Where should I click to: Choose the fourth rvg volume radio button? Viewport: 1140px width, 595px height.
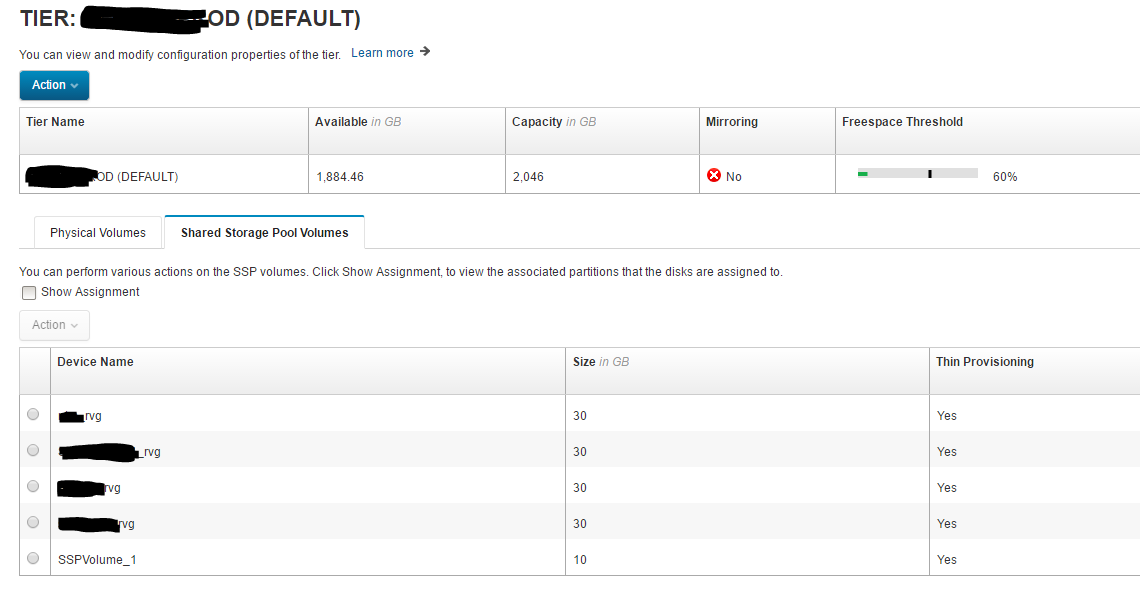33,522
